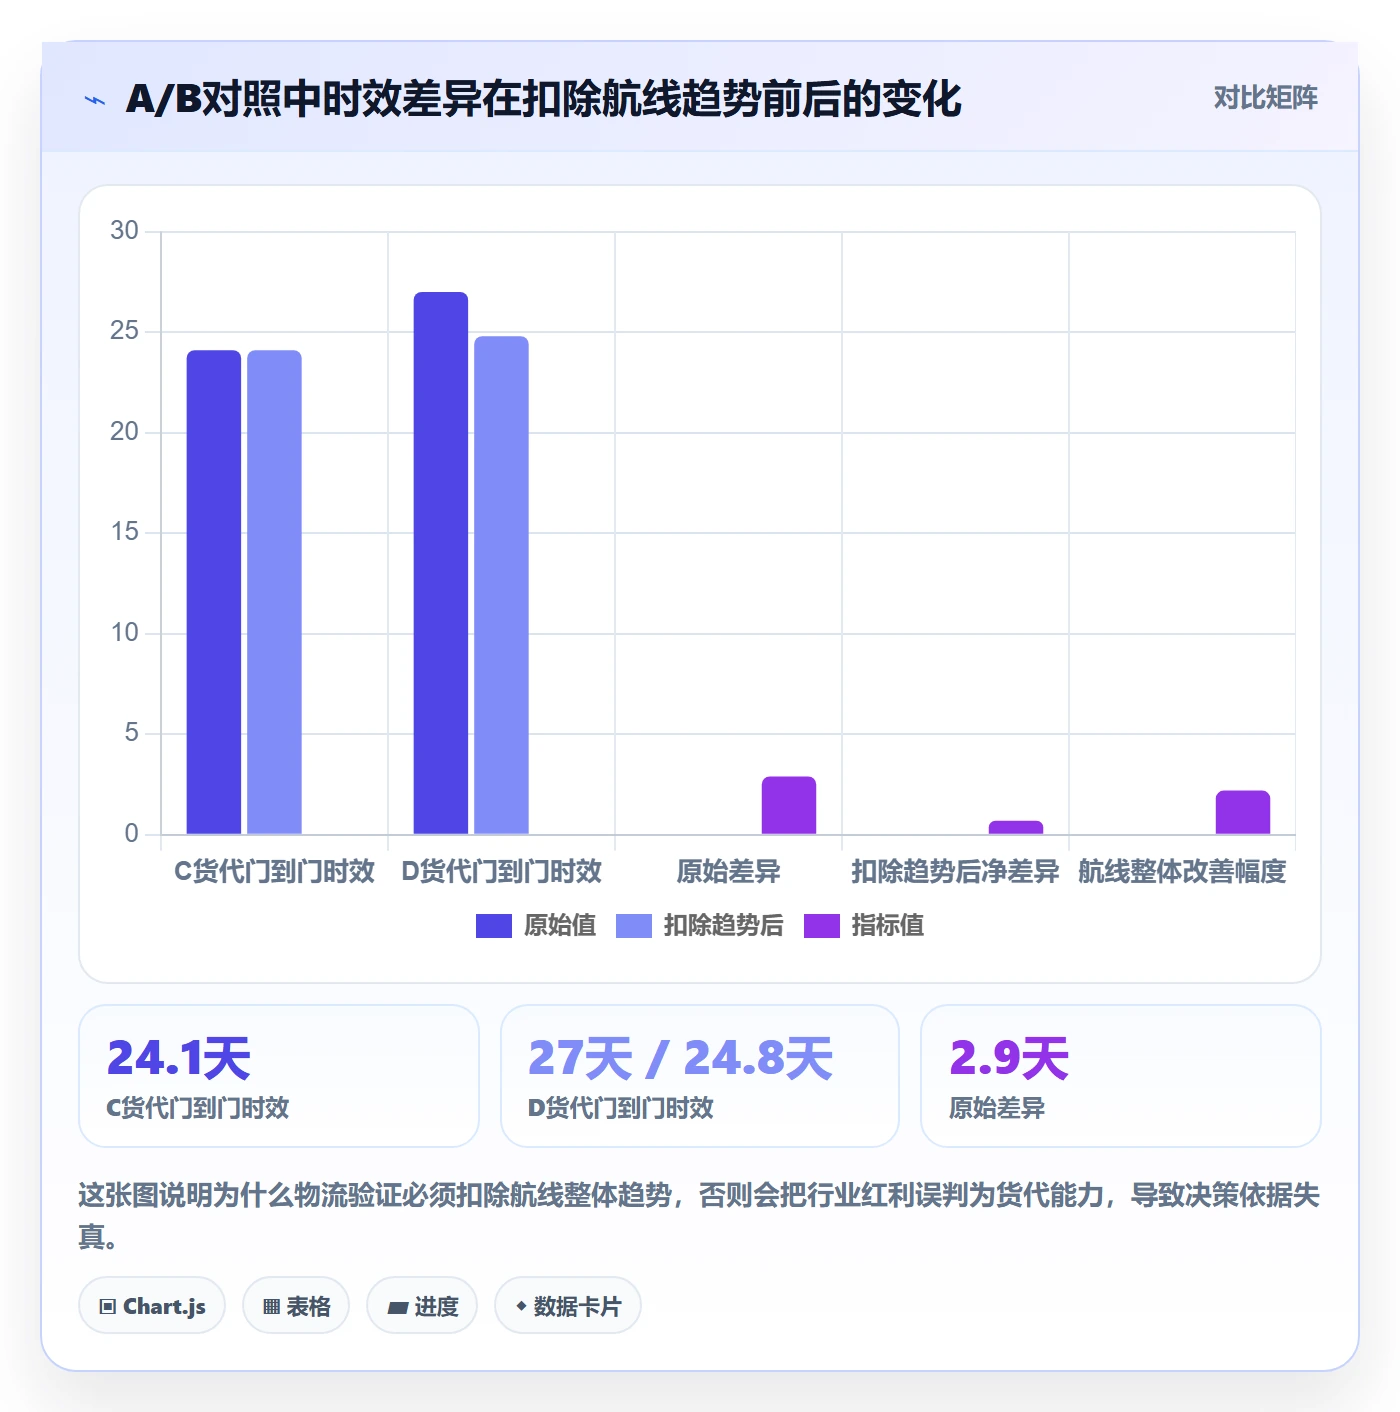The height and width of the screenshot is (1412, 1400).
Task: Click the C货代门到门时效 card label
Action: [x=198, y=1108]
